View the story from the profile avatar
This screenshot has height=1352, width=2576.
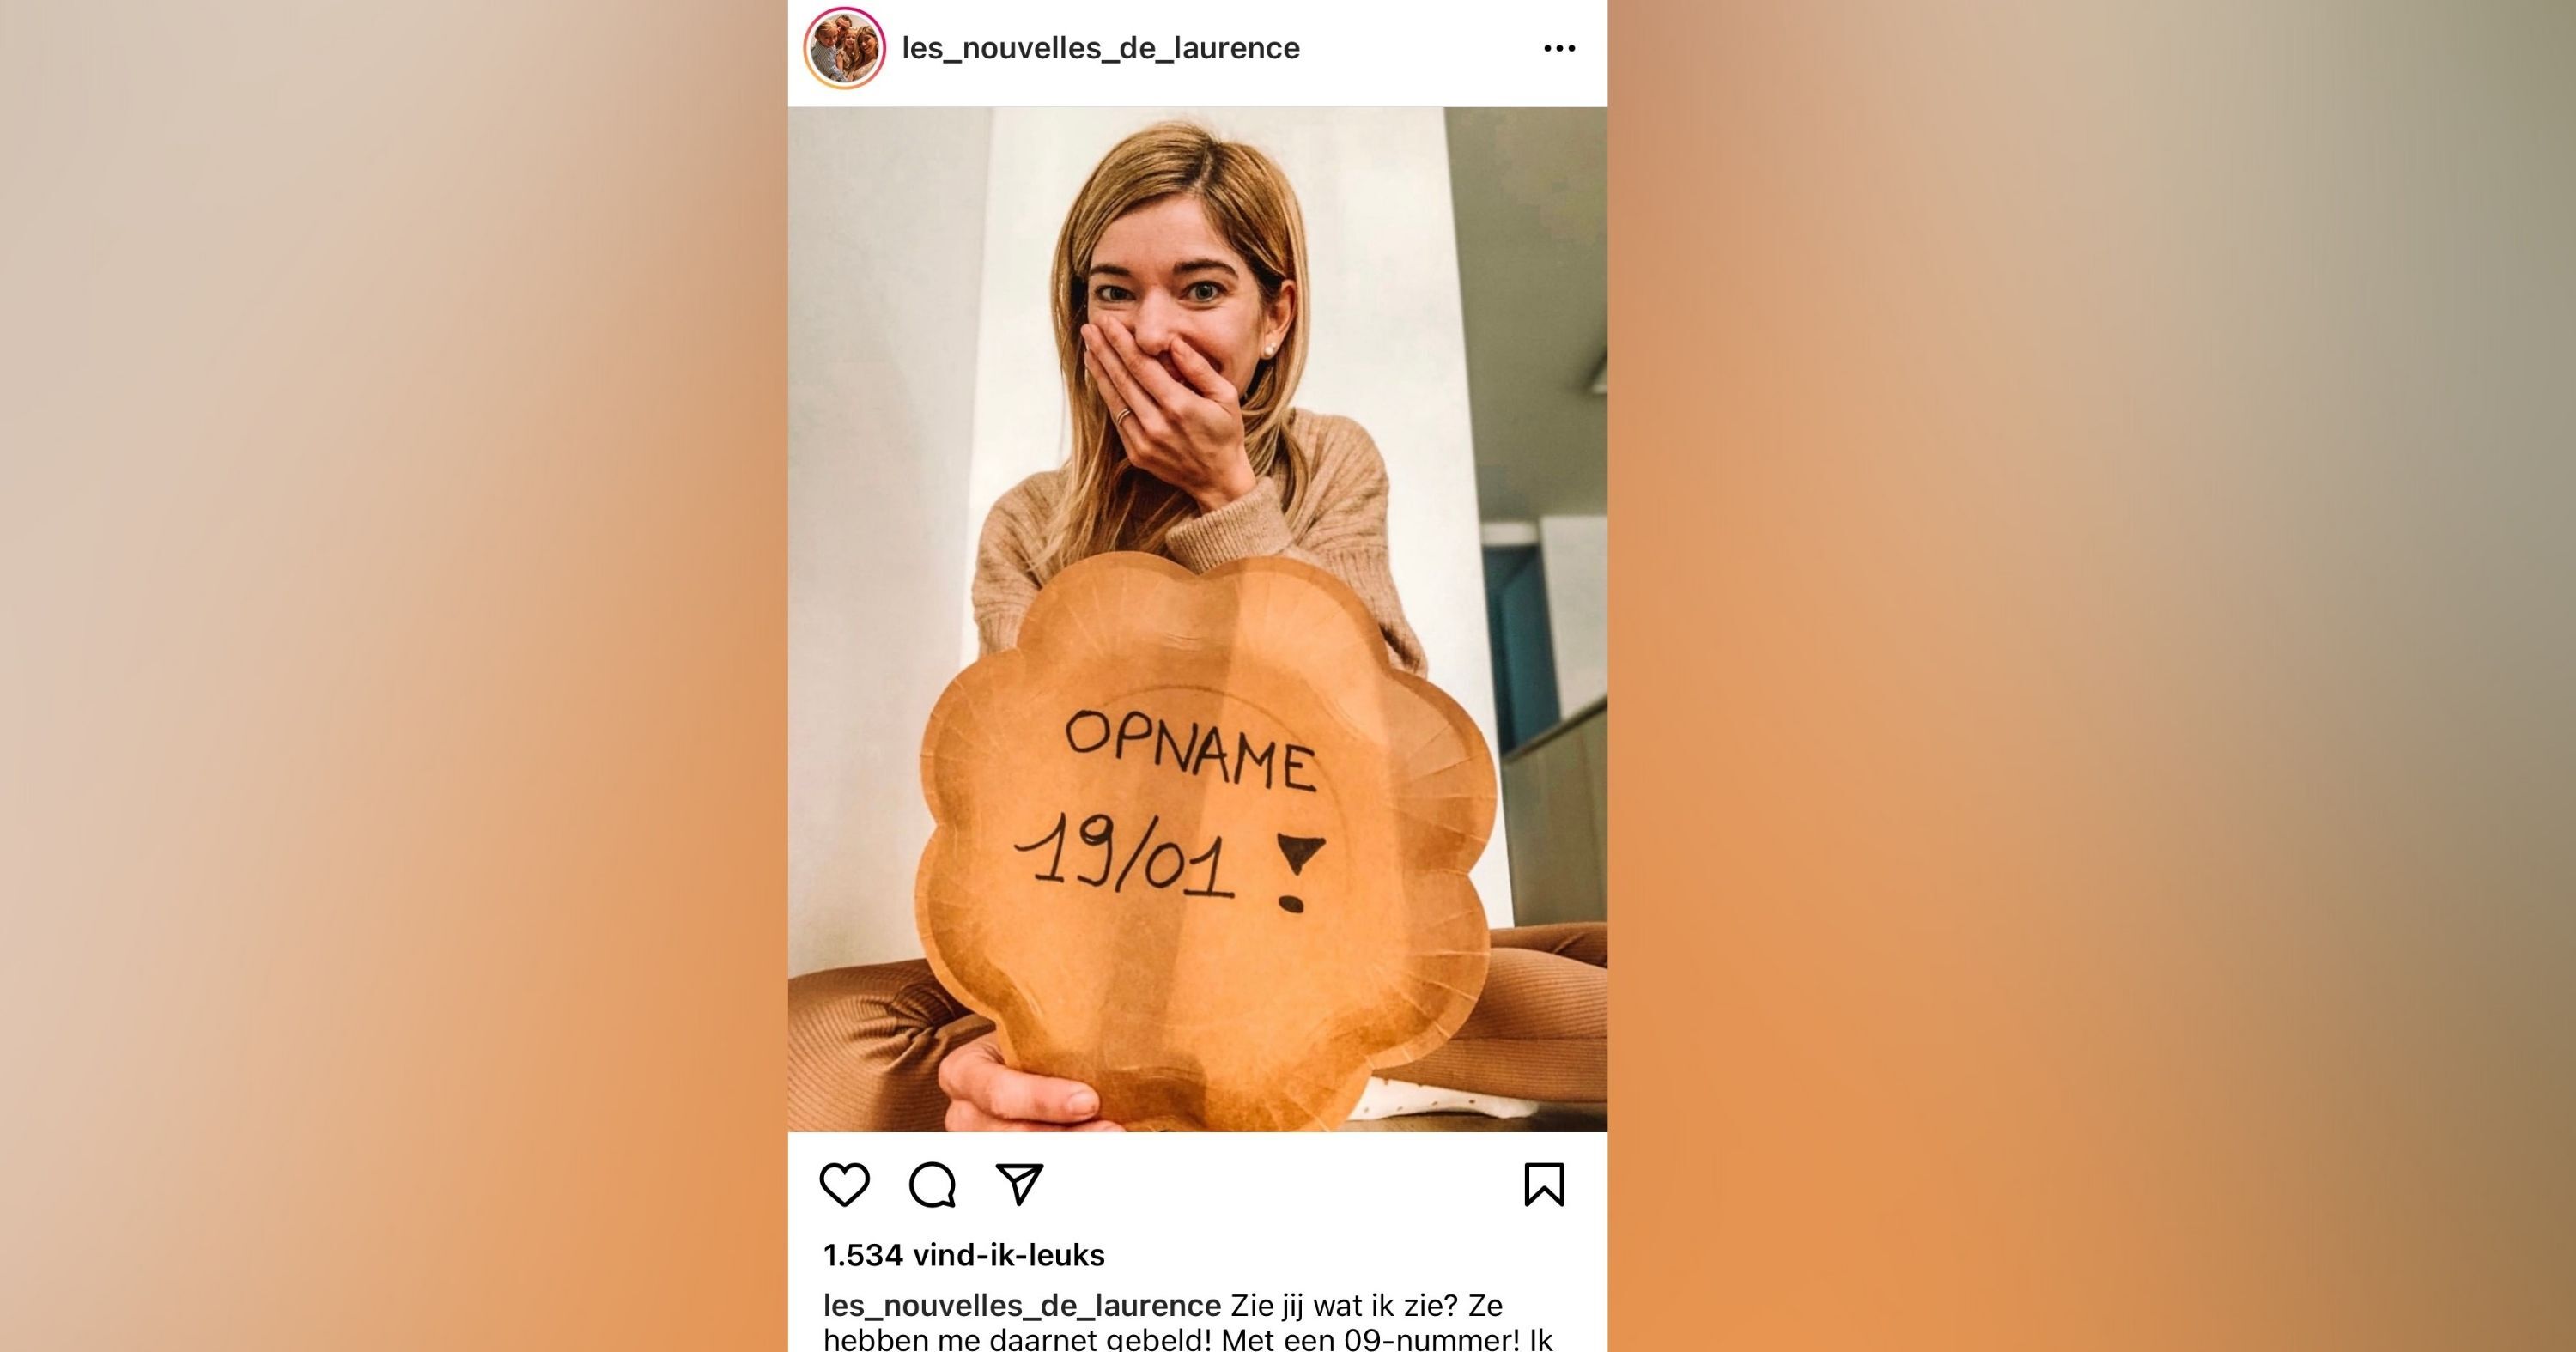[x=845, y=48]
